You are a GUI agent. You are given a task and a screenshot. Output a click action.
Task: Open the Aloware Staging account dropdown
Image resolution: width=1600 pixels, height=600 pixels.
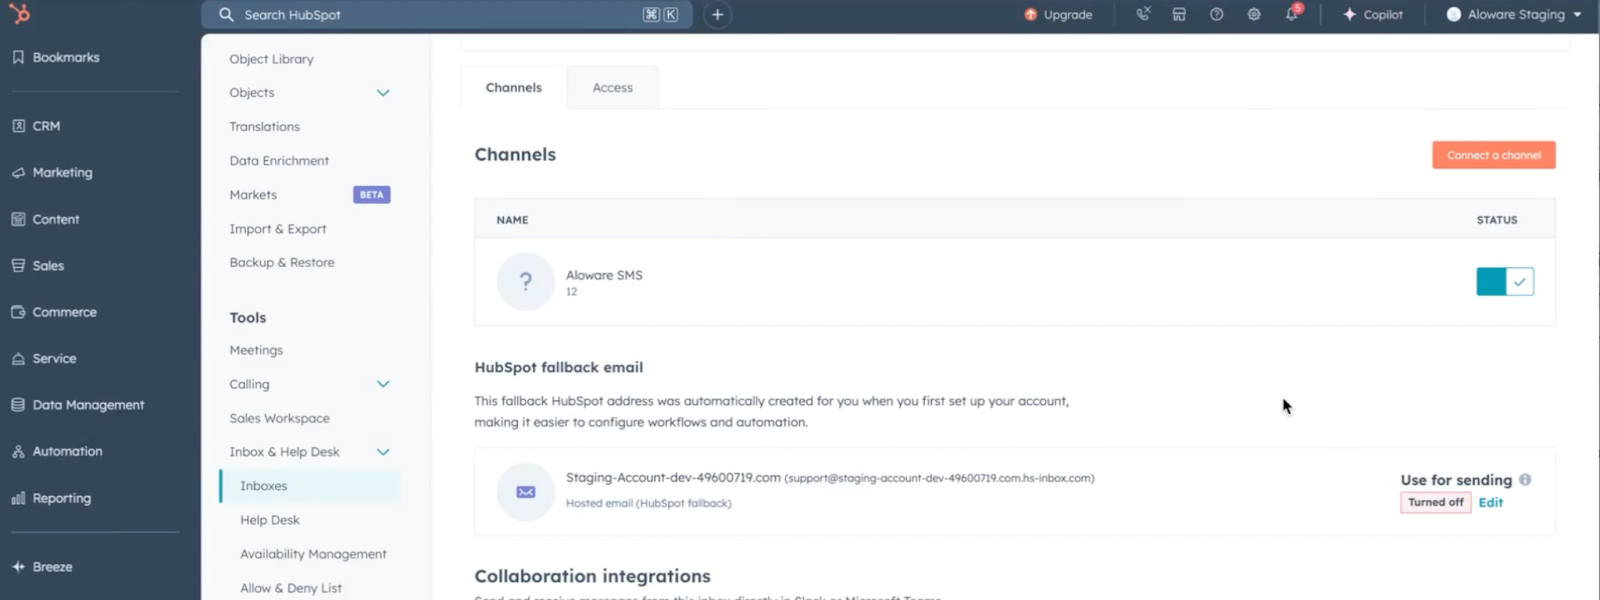[1514, 14]
